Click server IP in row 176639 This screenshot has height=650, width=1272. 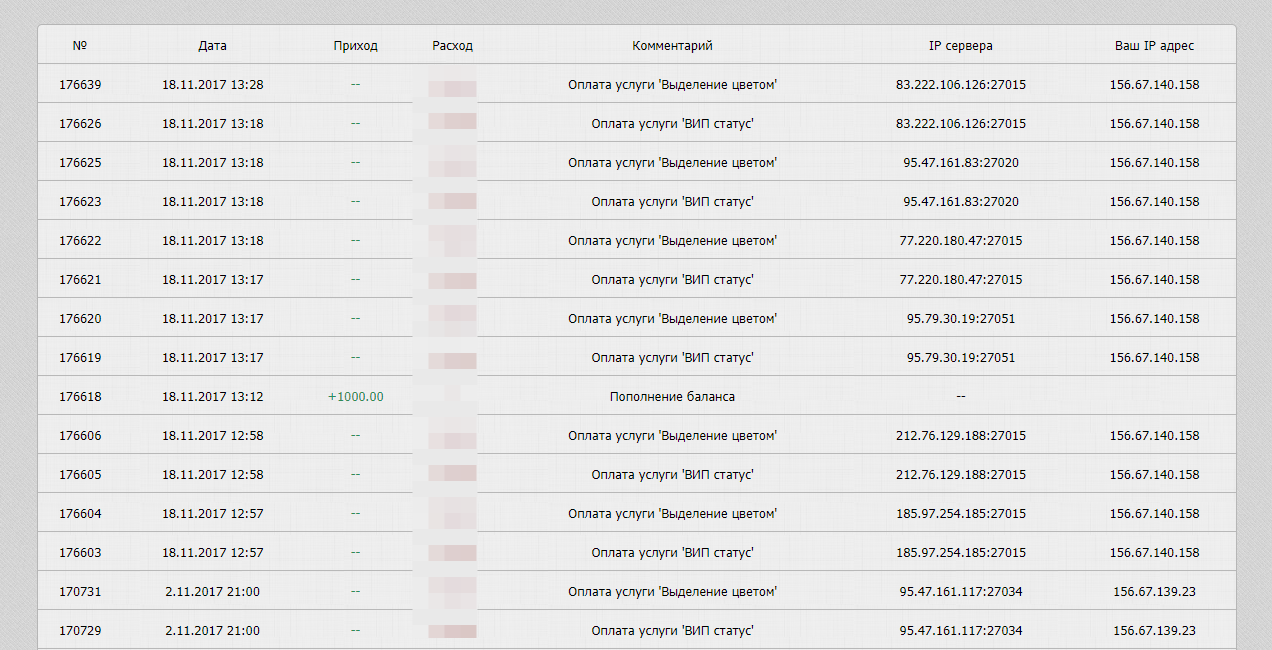[961, 85]
